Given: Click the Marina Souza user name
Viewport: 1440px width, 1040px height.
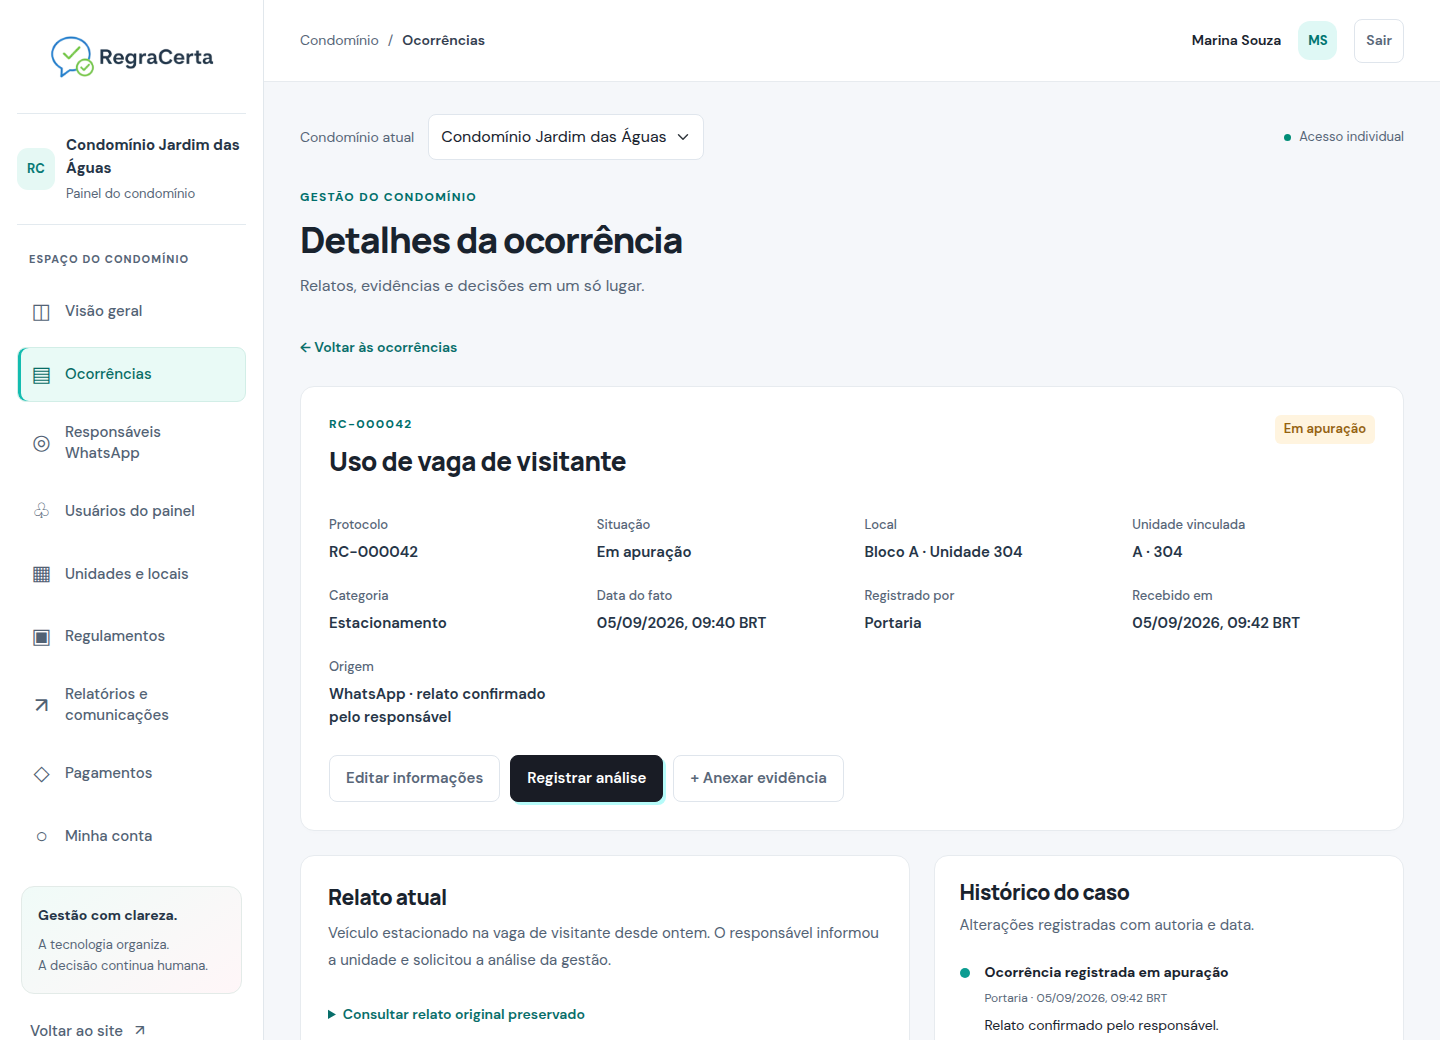Looking at the screenshot, I should pos(1236,40).
